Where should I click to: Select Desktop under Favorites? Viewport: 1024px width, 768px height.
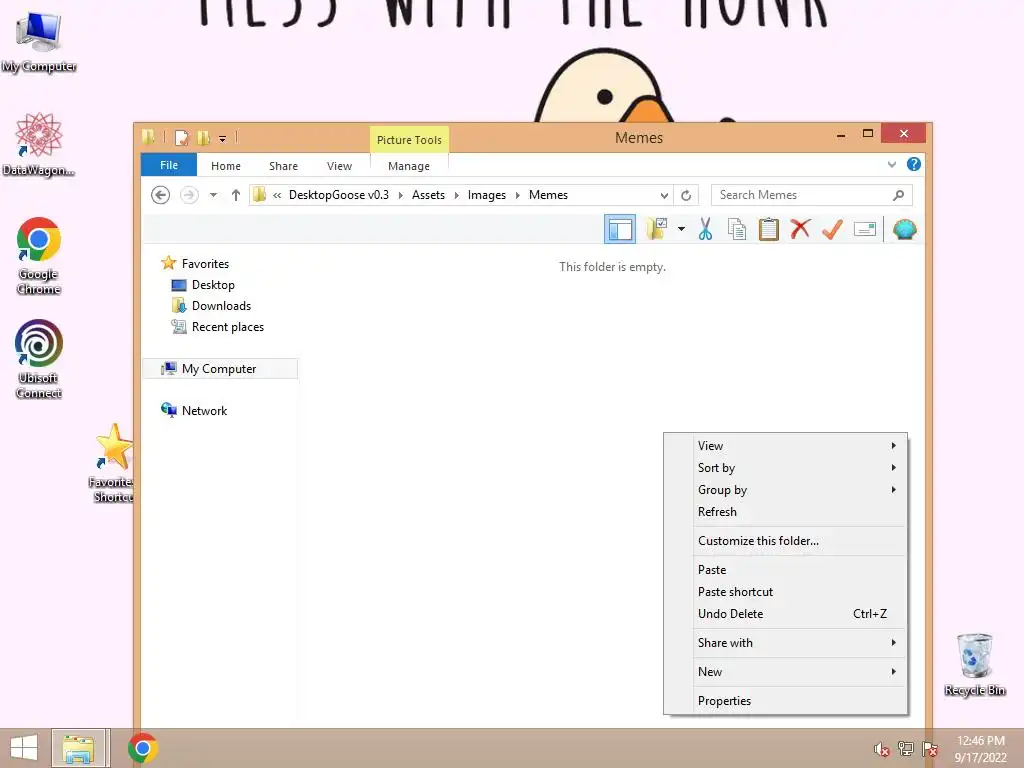pos(213,285)
